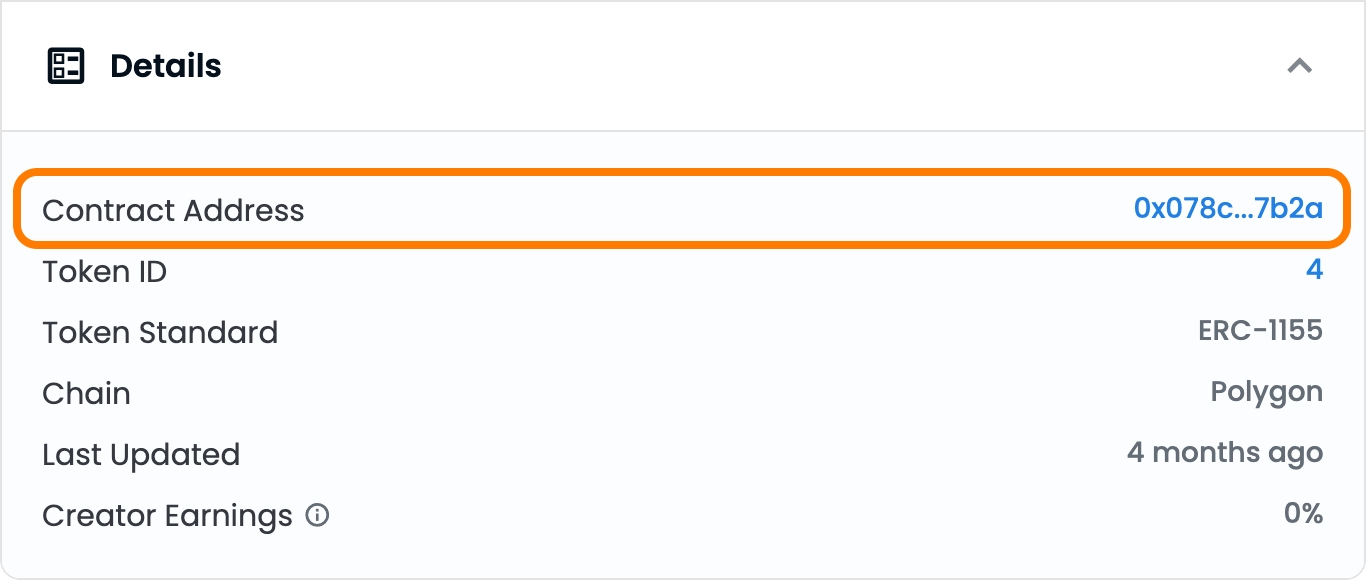Click the Details panel list icon
1366x580 pixels.
66,66
